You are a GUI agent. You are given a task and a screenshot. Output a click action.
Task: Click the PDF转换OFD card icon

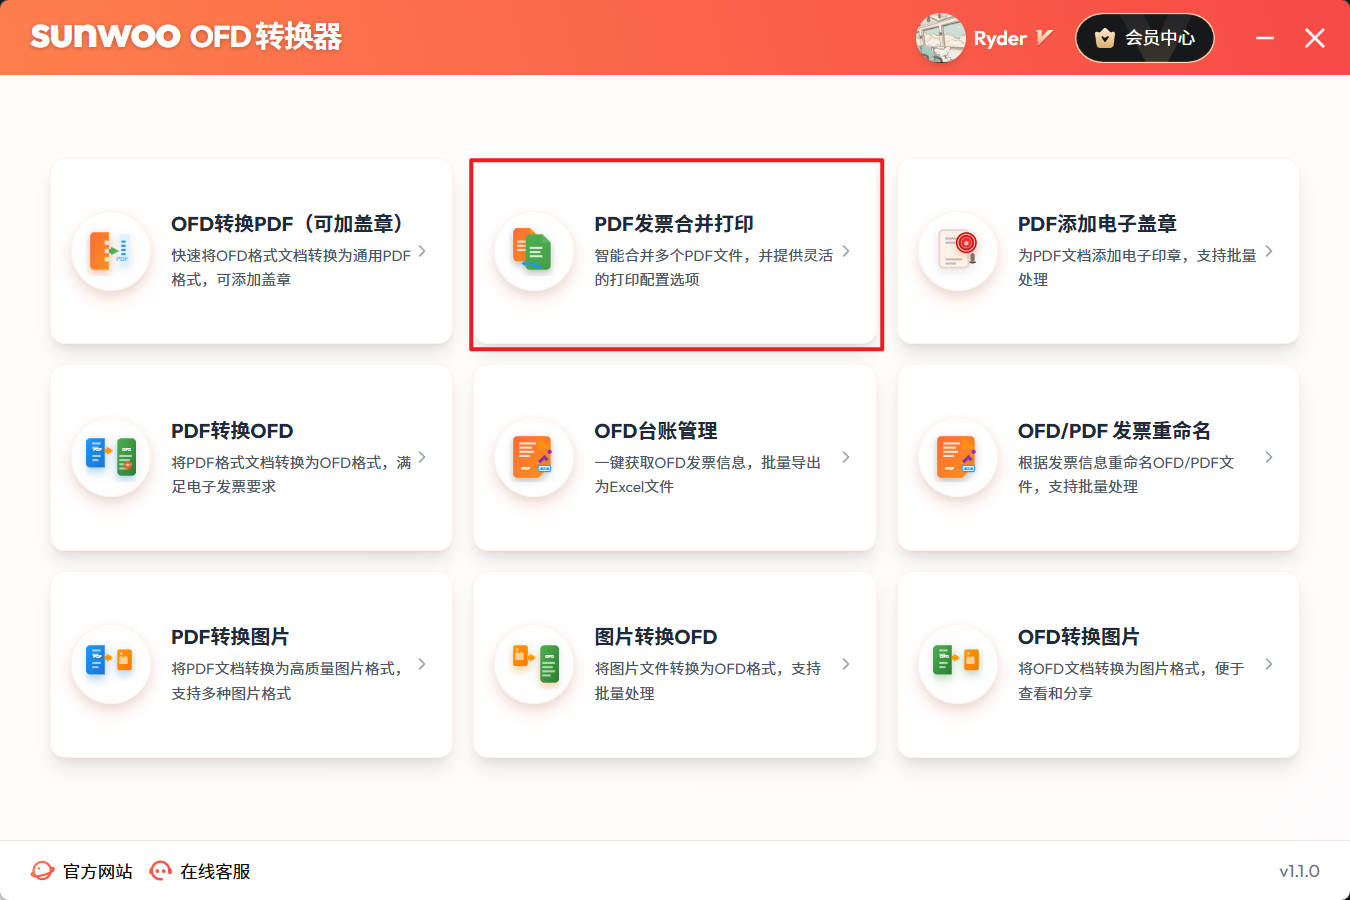click(x=111, y=457)
